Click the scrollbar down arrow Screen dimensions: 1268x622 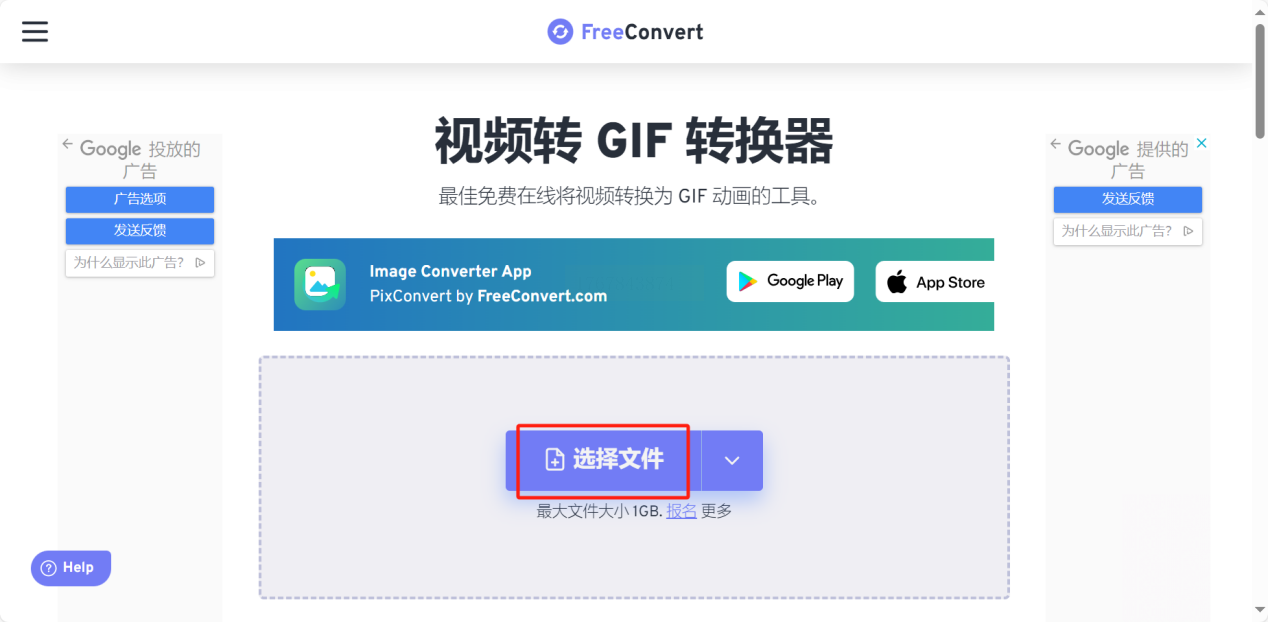click(1260, 610)
